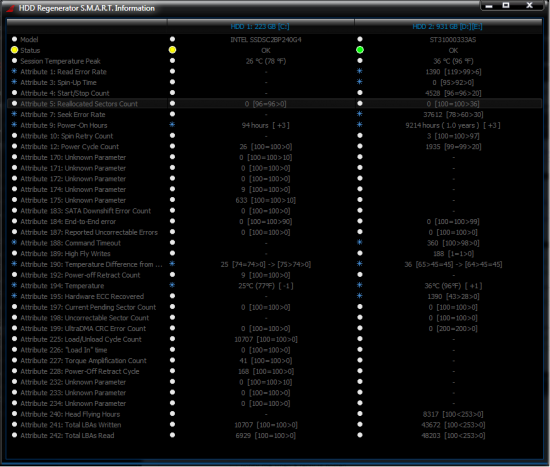Image resolution: width=550 pixels, height=467 pixels.
Task: Select the HDD 1: 223 GB [C:] column header
Action: pyautogui.click(x=260, y=27)
